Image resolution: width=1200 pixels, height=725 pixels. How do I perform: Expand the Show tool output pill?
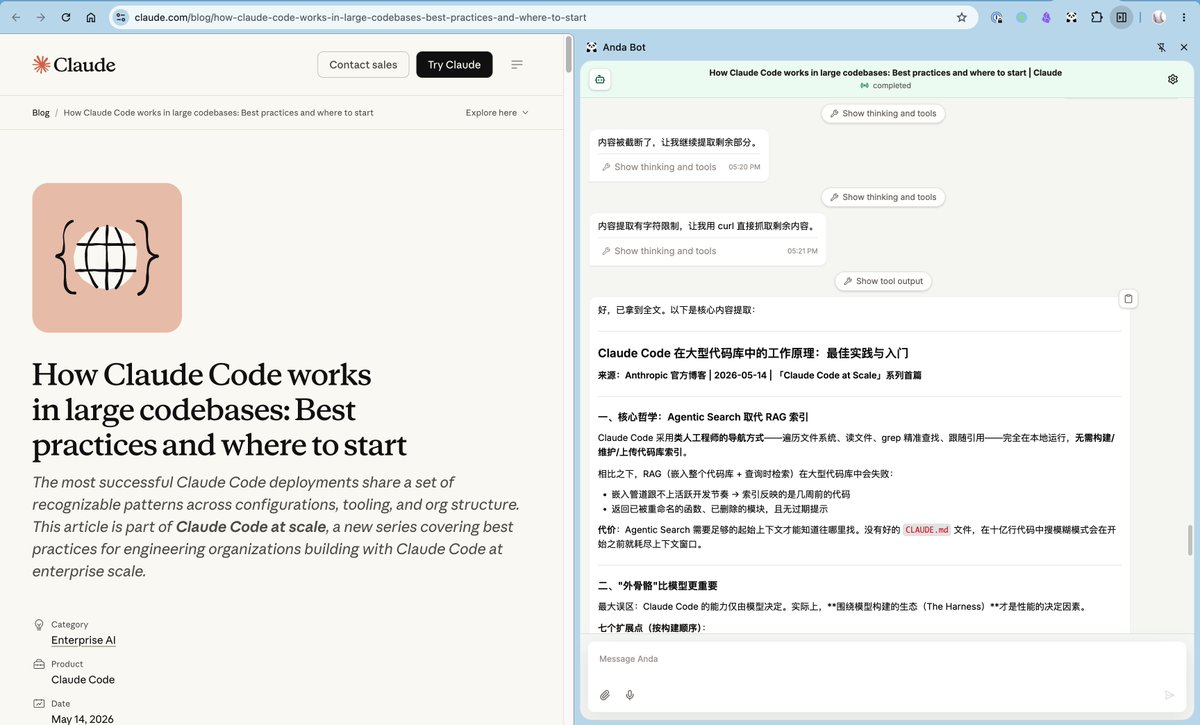883,281
